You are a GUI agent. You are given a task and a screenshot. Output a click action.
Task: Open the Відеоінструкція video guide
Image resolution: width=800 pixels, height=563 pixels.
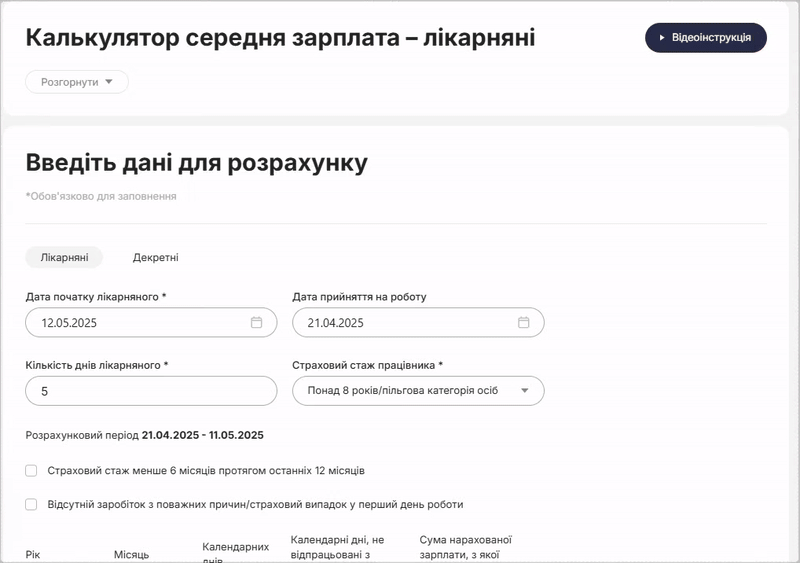coord(706,38)
